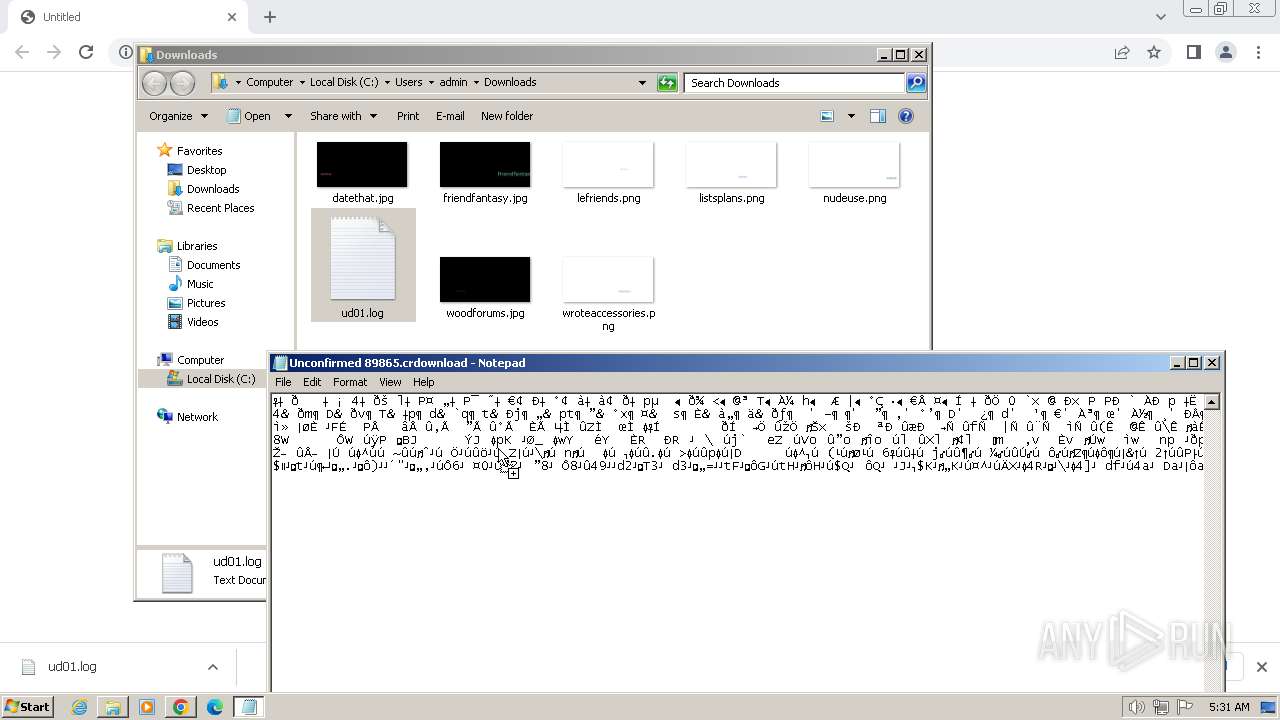1280x720 pixels.
Task: Click the Explorer Back arrow button
Action: pyautogui.click(x=154, y=83)
